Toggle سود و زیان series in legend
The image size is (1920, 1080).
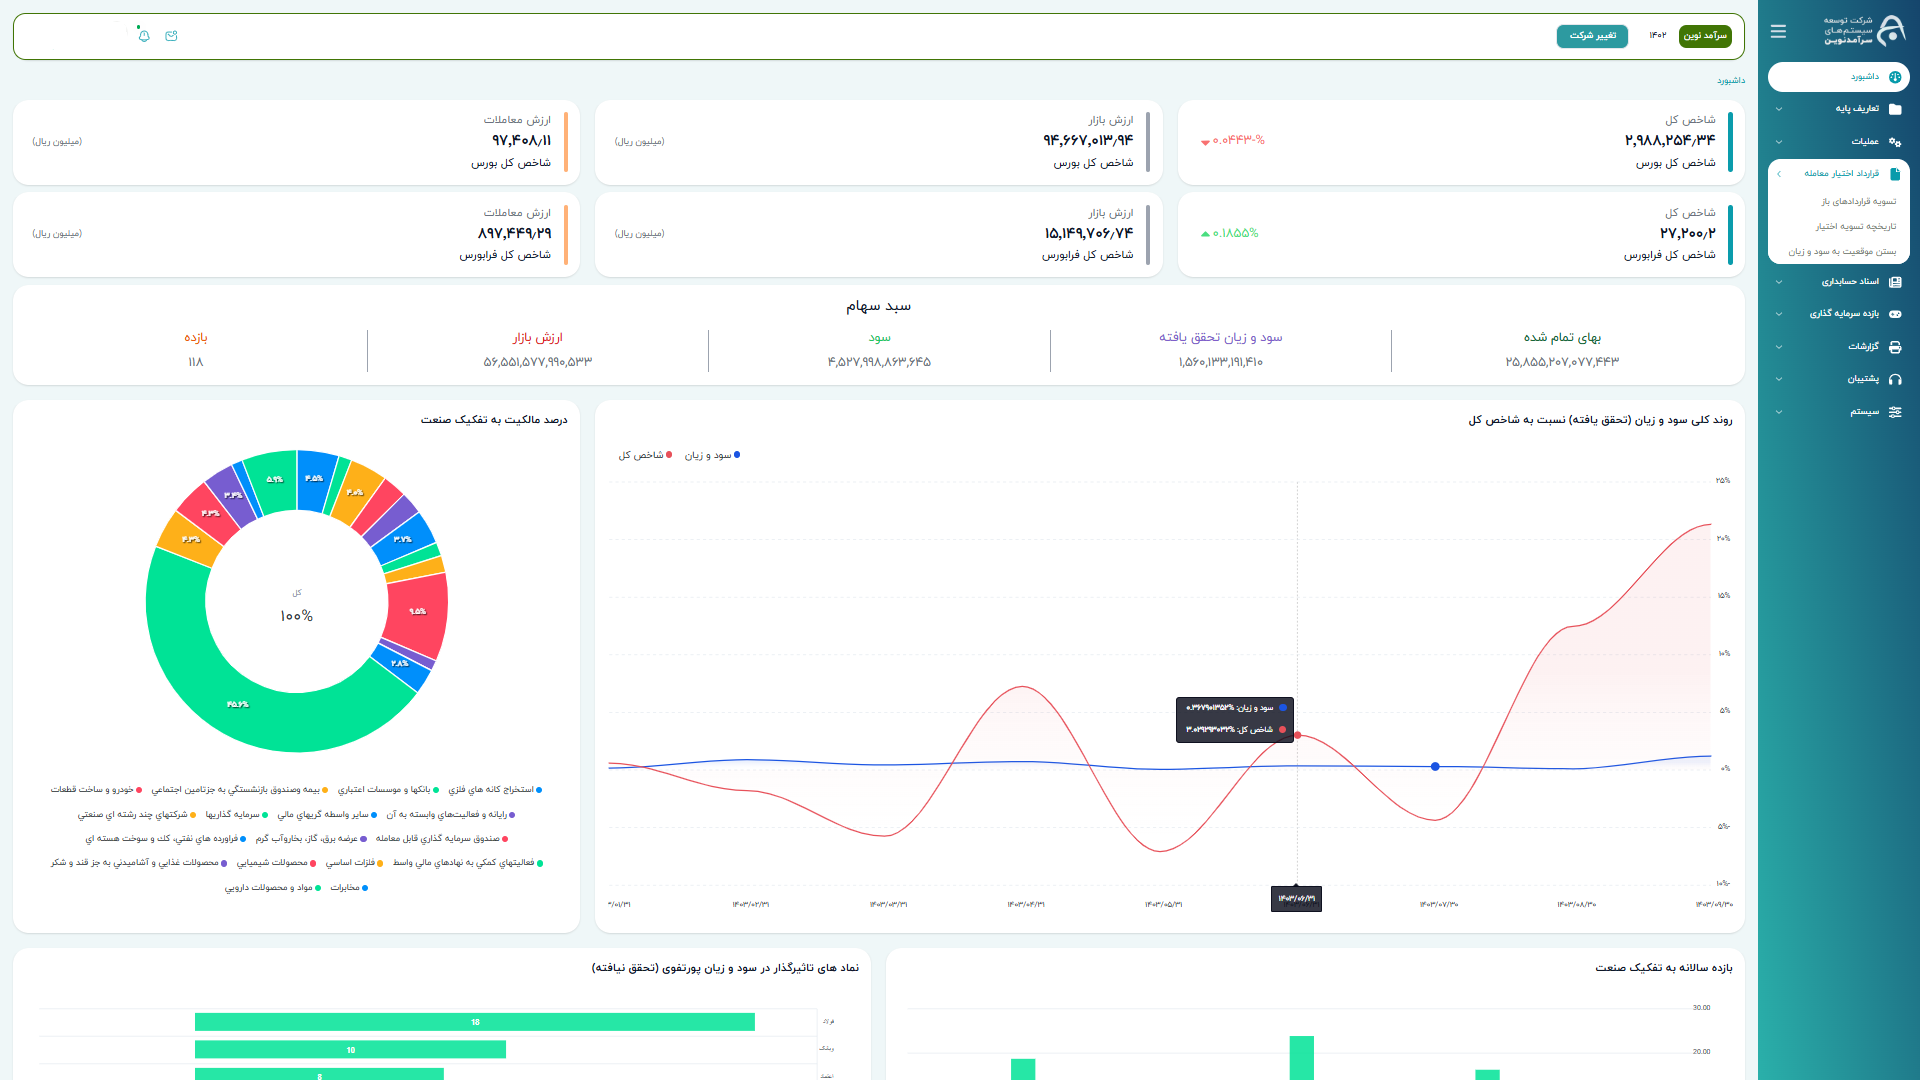pos(712,455)
